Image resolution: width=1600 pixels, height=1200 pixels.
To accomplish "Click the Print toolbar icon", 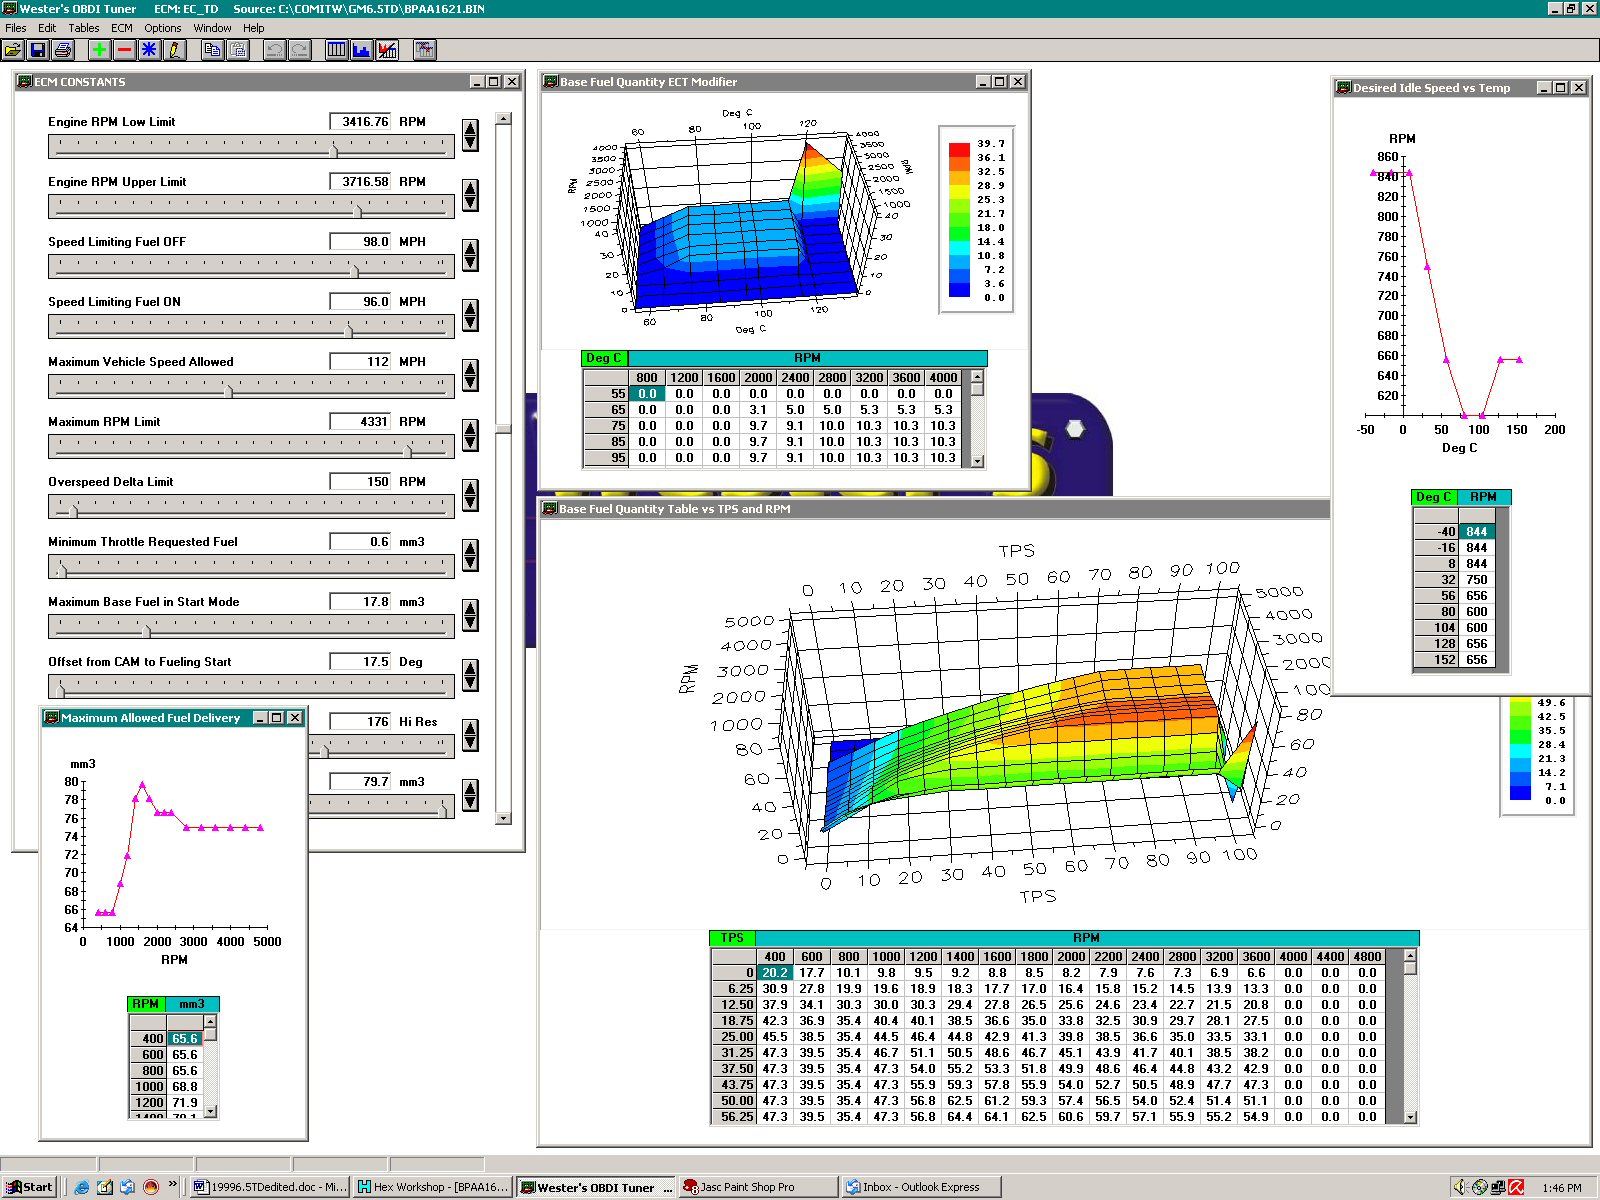I will coord(63,49).
